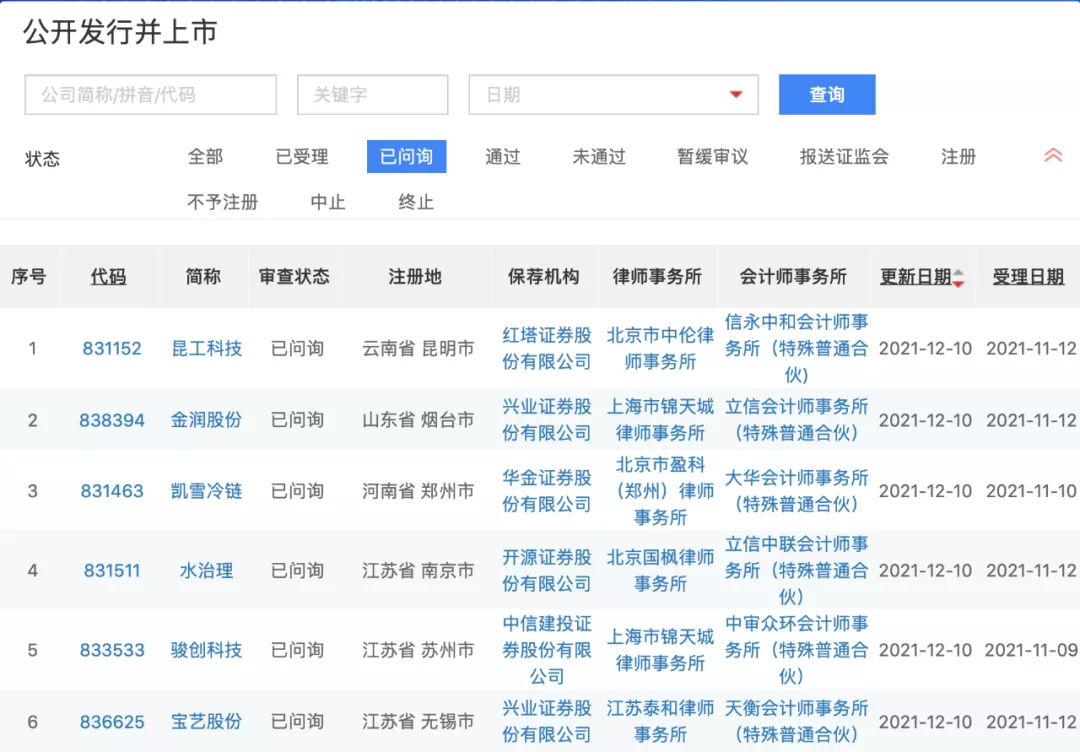Image resolution: width=1080 pixels, height=752 pixels.
Task: Open company 凯雪冷链
Action: click(206, 491)
